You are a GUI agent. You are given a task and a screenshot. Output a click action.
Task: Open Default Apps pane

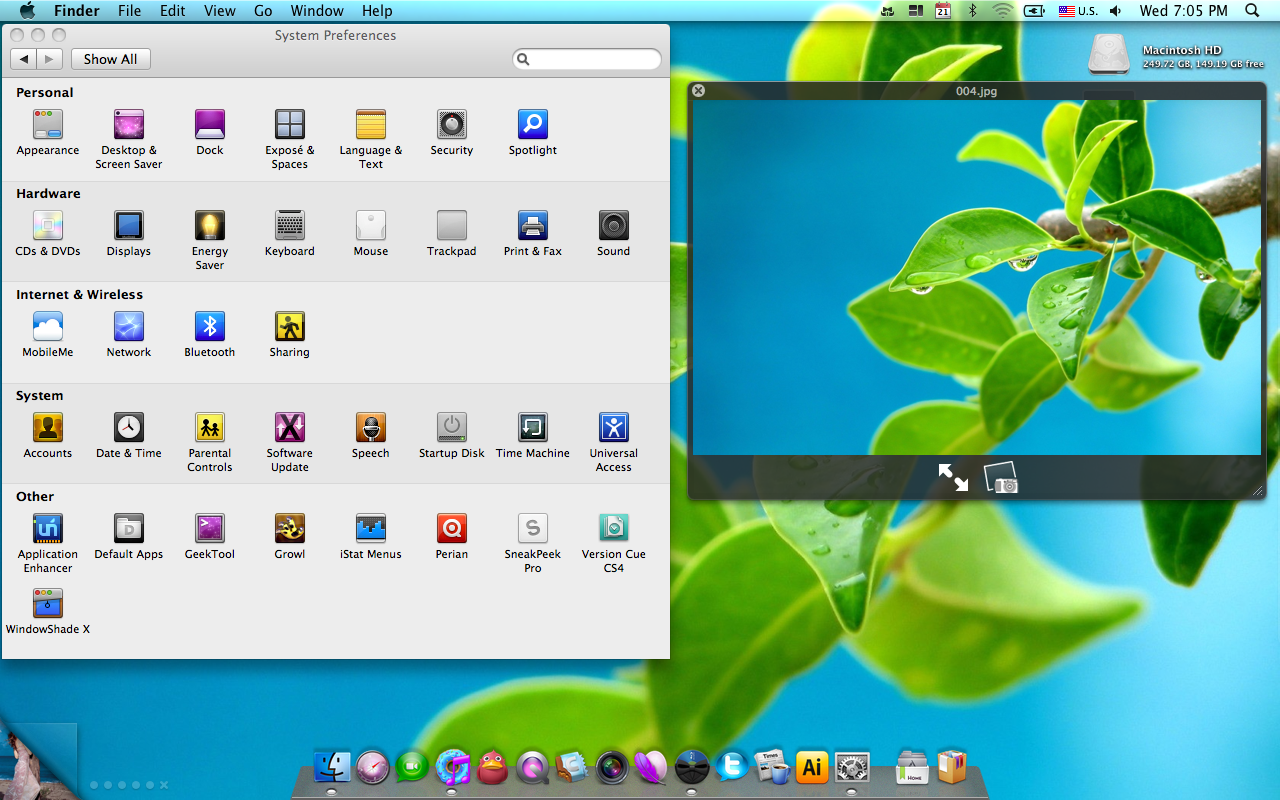[x=129, y=536]
